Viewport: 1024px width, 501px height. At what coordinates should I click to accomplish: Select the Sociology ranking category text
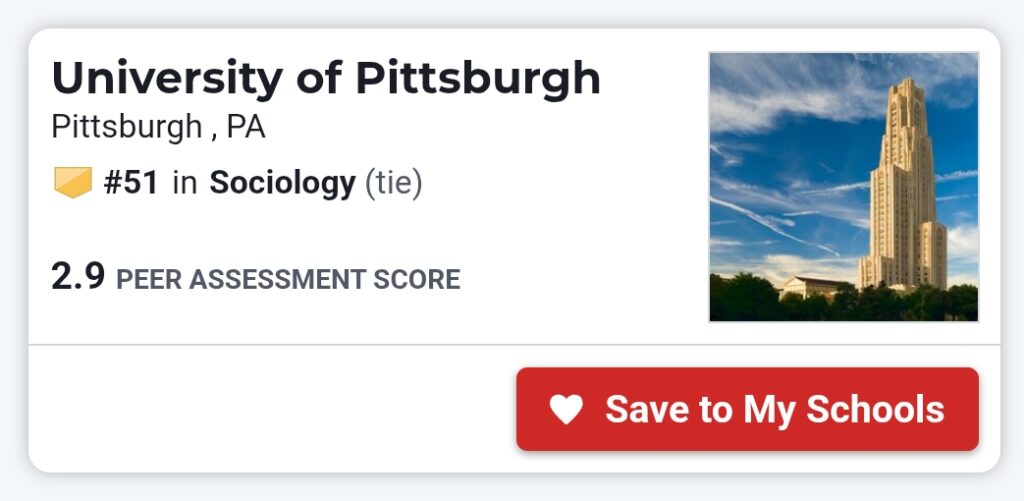282,183
